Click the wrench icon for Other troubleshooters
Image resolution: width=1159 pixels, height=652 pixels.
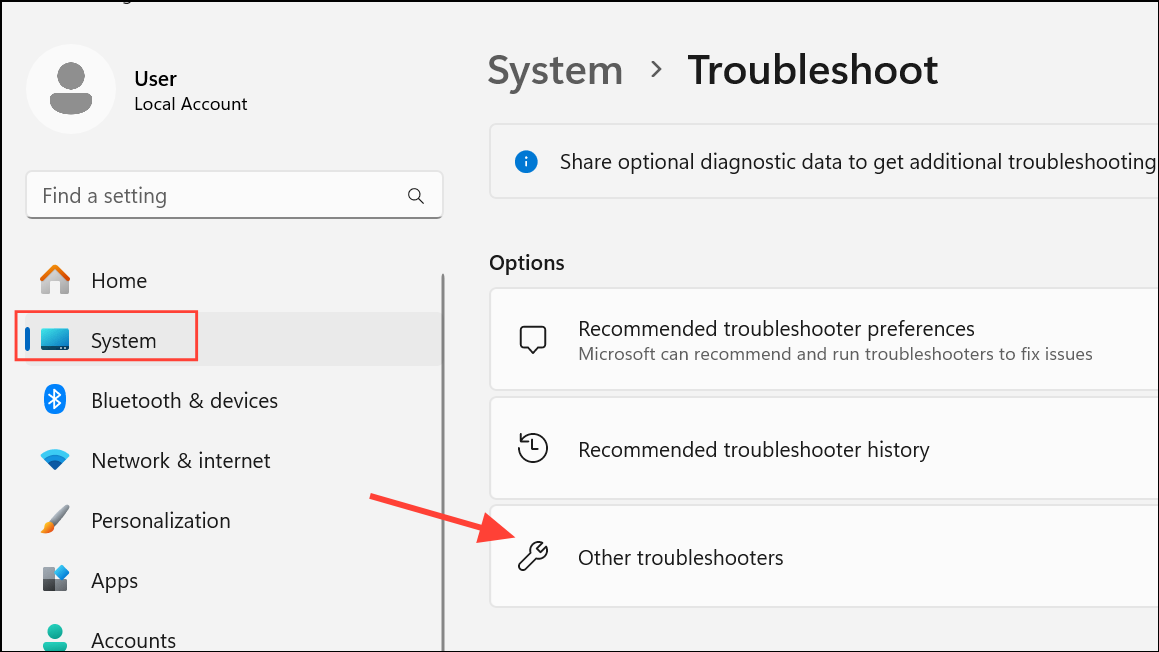[533, 557]
